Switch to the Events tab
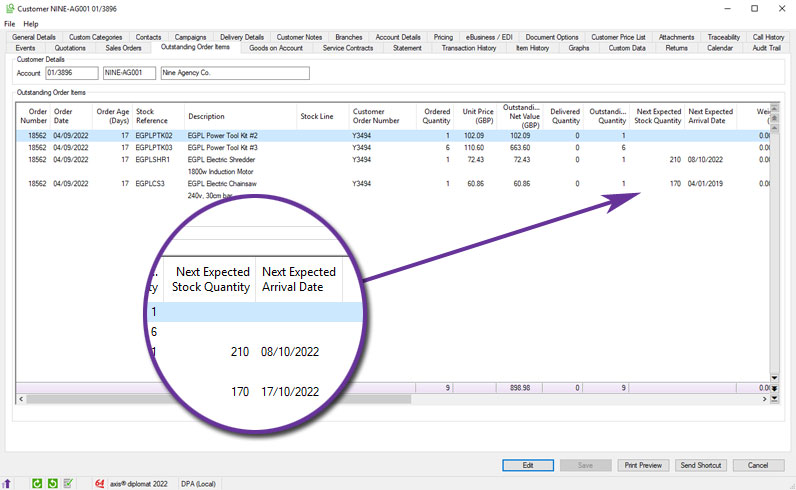The height and width of the screenshot is (490, 796). 25,48
